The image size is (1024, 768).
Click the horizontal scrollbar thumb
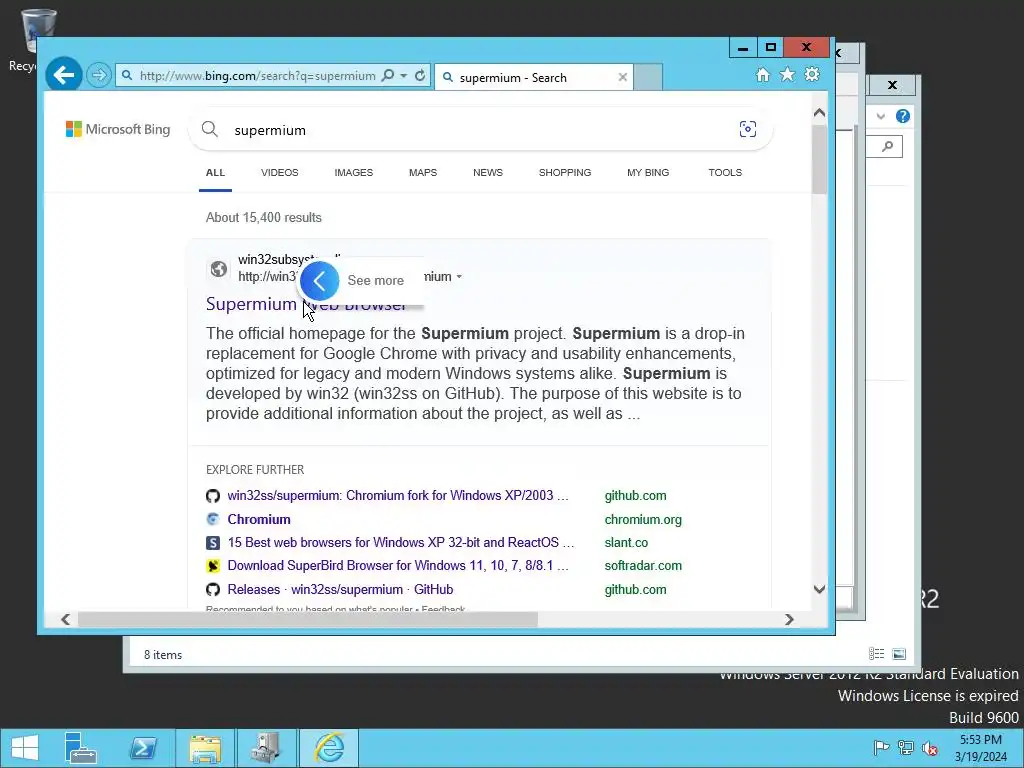point(308,619)
